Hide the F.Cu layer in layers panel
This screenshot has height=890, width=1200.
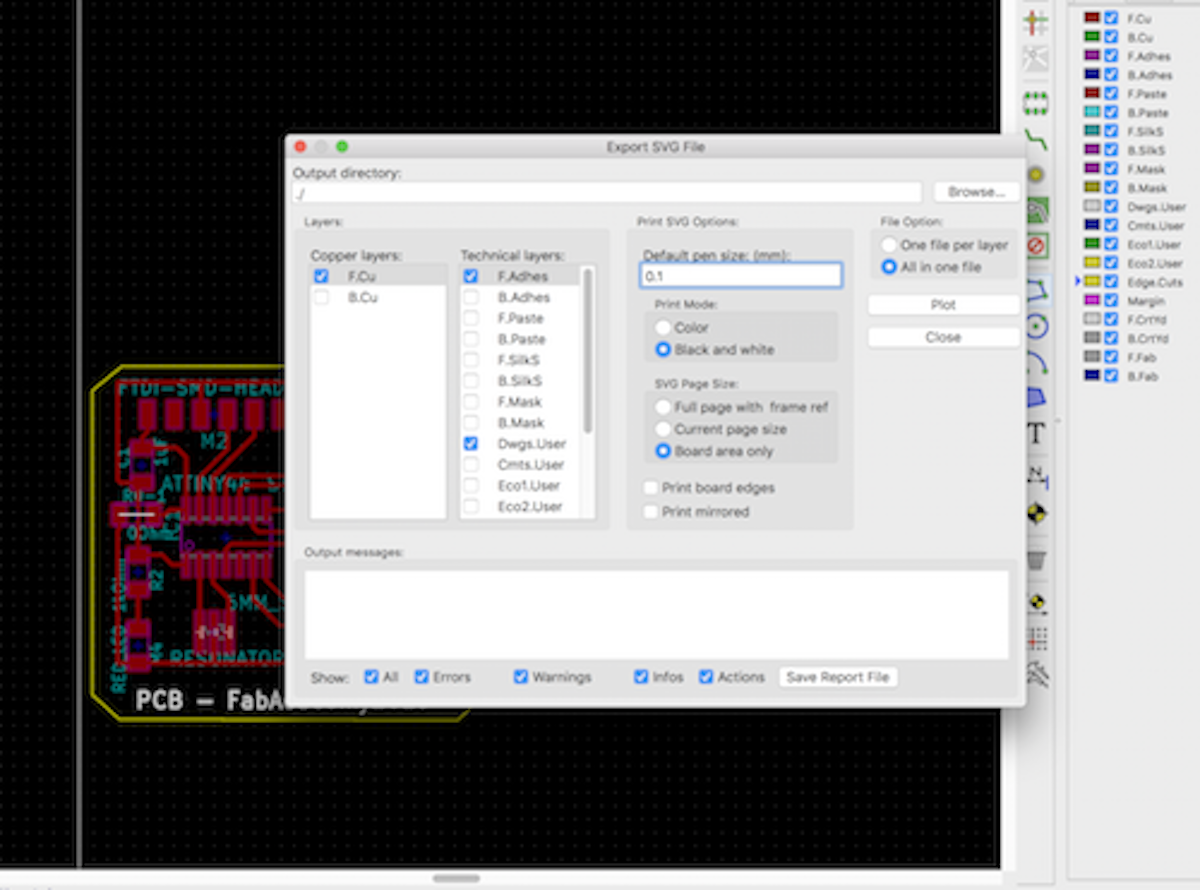pyautogui.click(x=1111, y=18)
